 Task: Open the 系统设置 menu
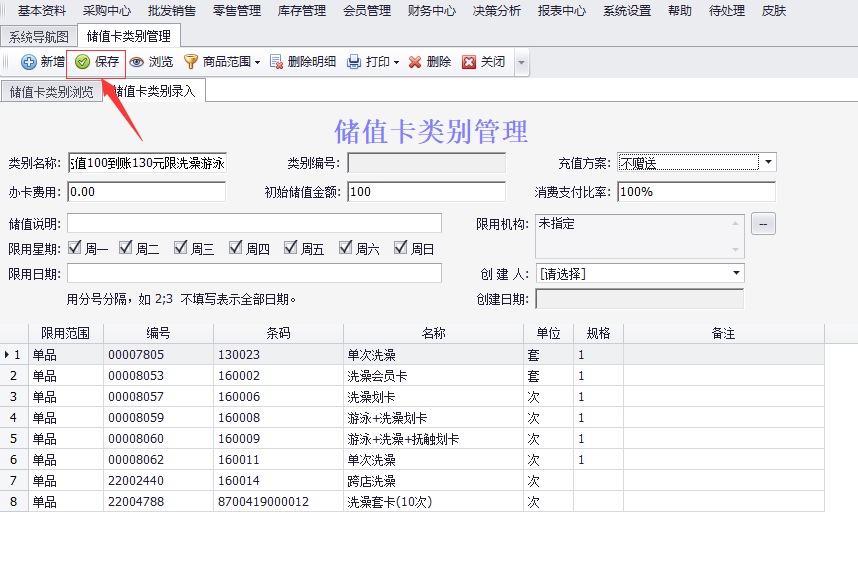click(x=627, y=10)
